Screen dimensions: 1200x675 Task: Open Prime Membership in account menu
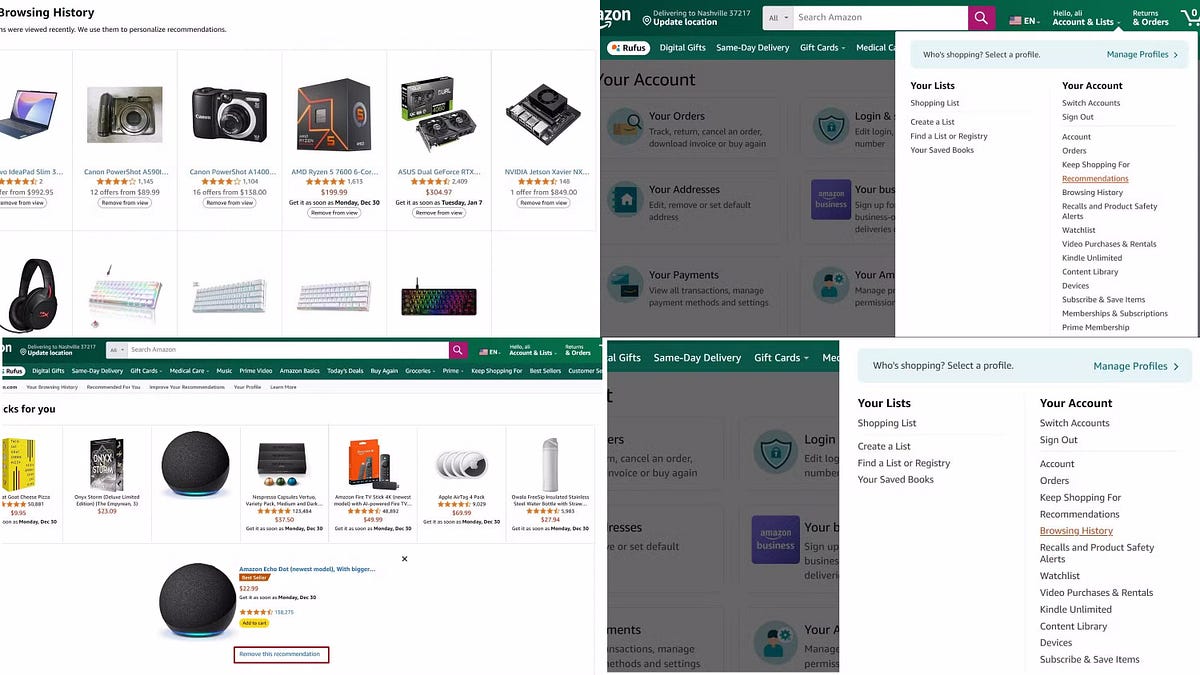[x=1095, y=328]
